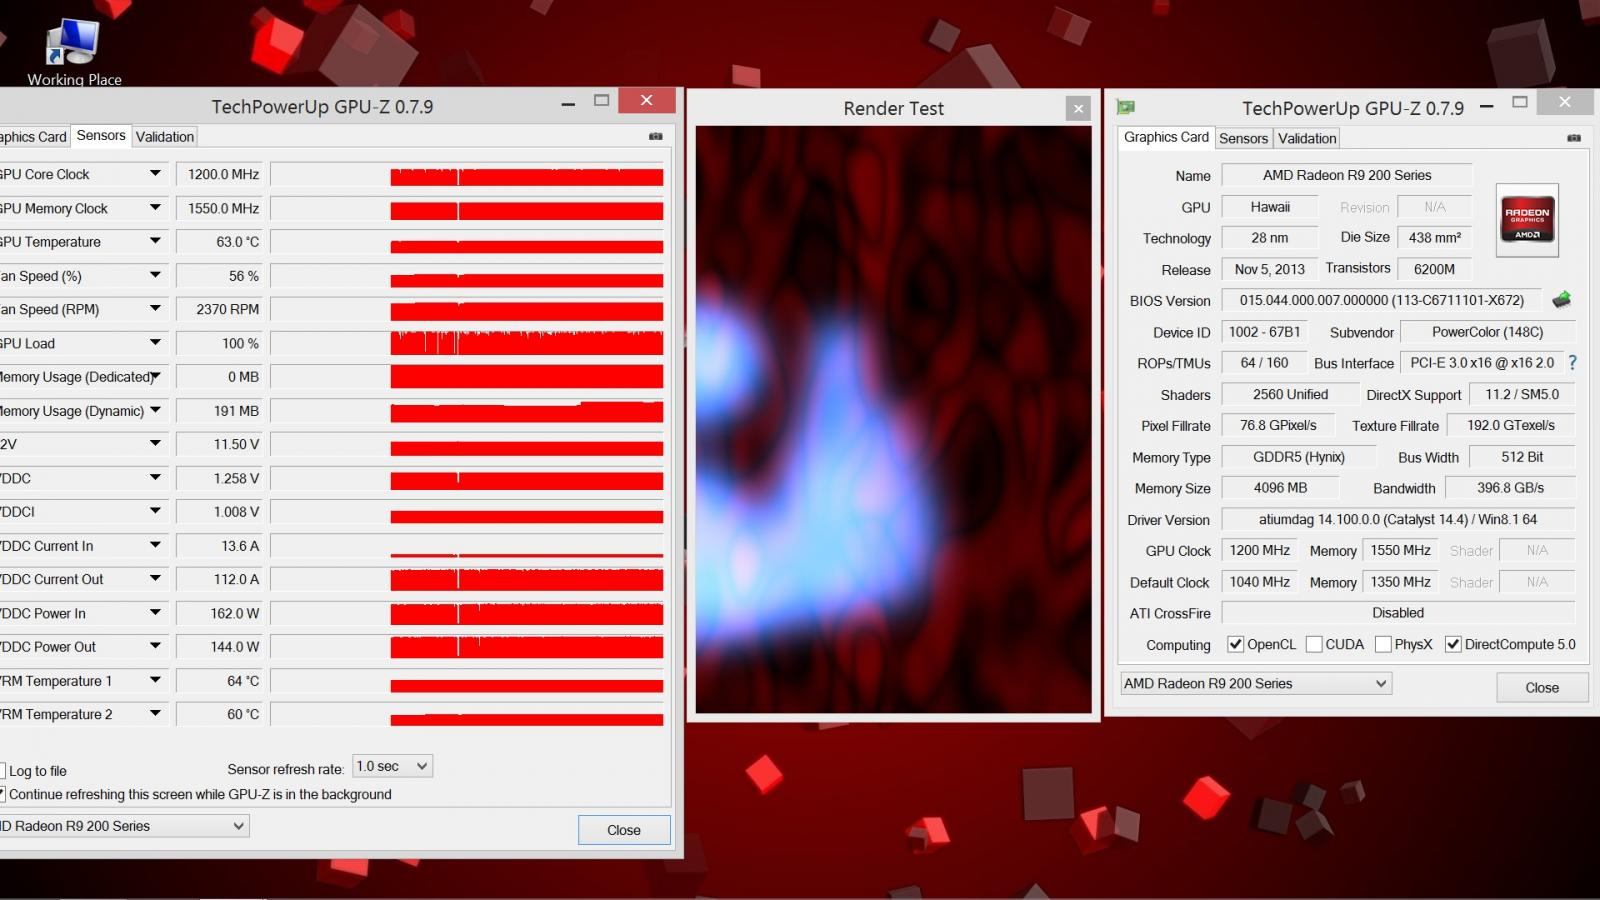Minimize the Sensors GPU-Z window
The height and width of the screenshot is (900, 1600).
click(568, 103)
